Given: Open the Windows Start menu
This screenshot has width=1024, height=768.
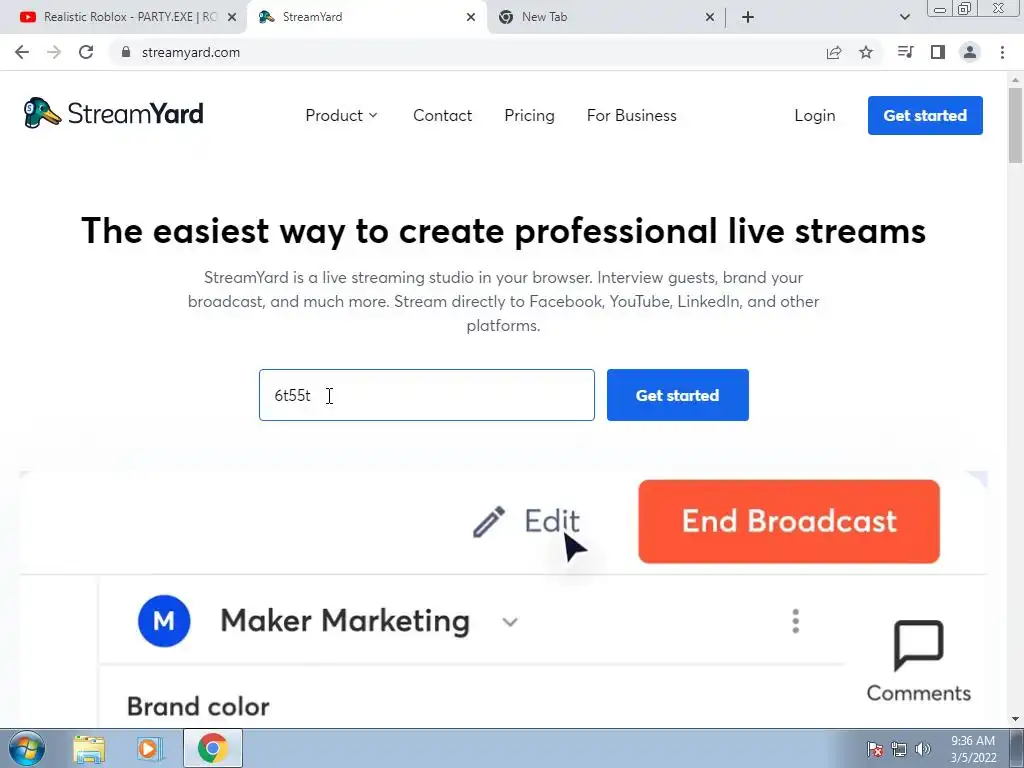Looking at the screenshot, I should [x=27, y=748].
